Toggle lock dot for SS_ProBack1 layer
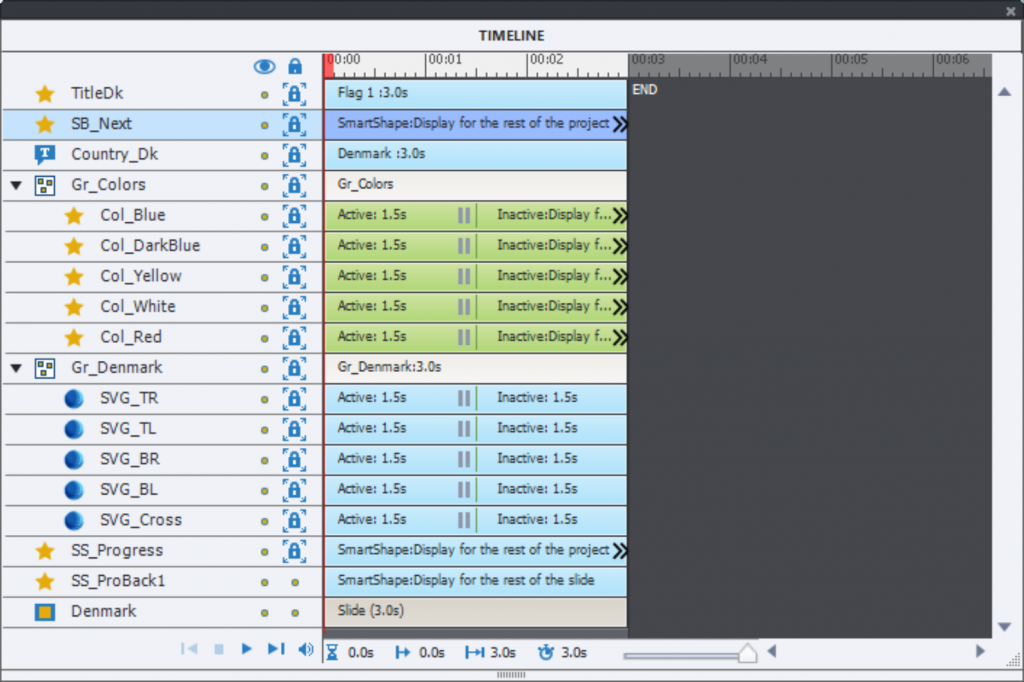 [x=294, y=582]
